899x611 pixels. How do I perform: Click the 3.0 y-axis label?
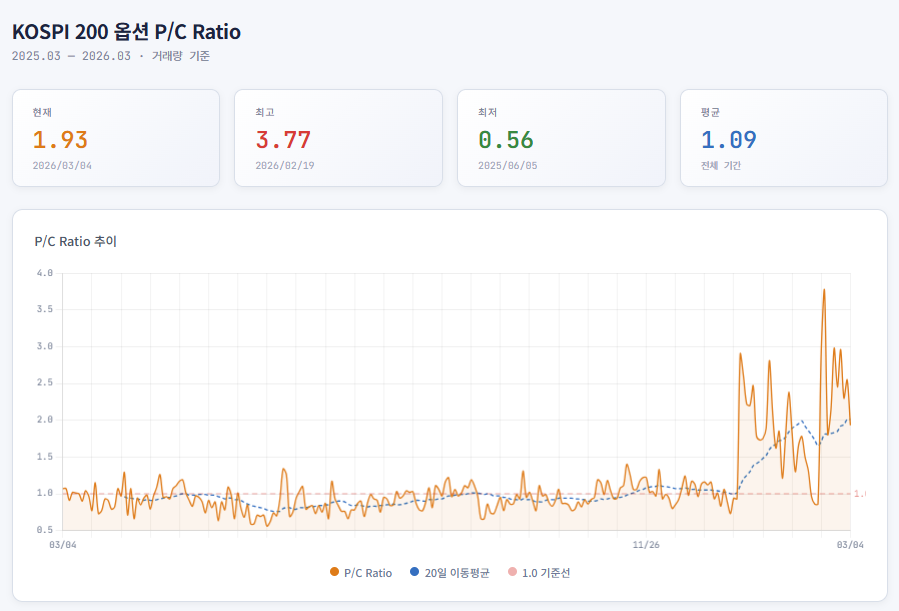[x=45, y=346]
